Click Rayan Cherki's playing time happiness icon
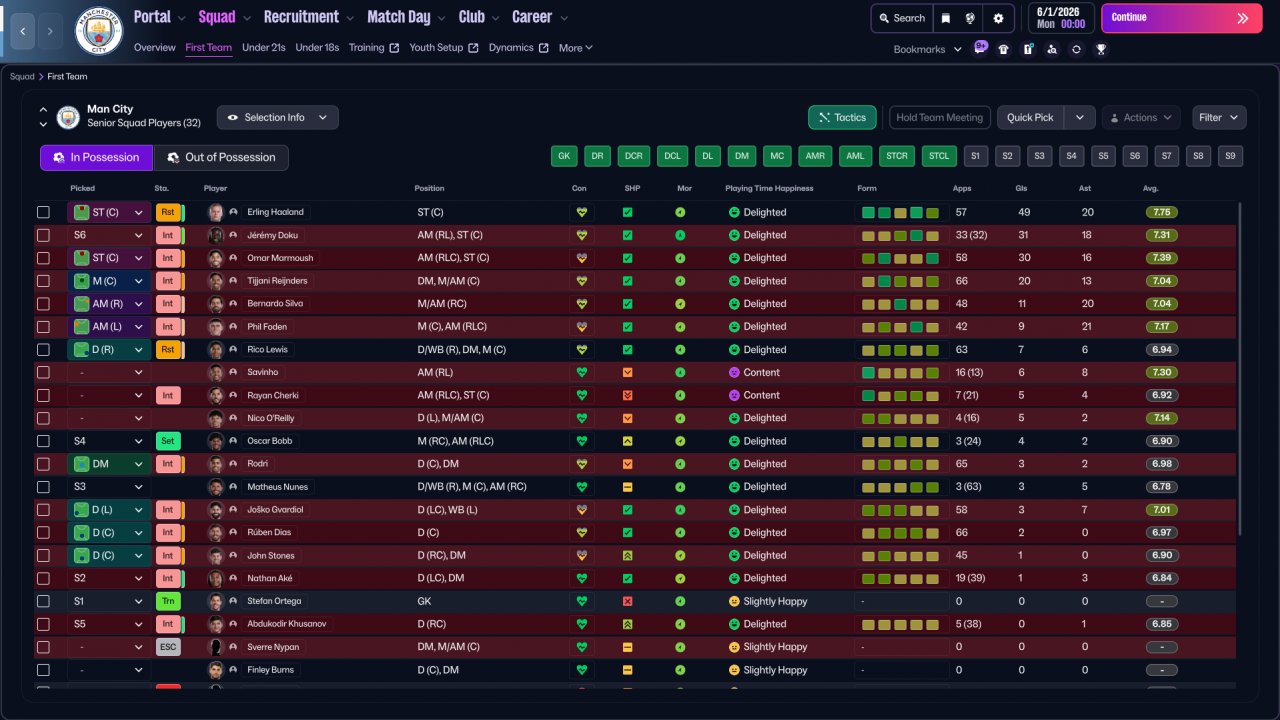This screenshot has width=1280, height=720. [x=734, y=395]
